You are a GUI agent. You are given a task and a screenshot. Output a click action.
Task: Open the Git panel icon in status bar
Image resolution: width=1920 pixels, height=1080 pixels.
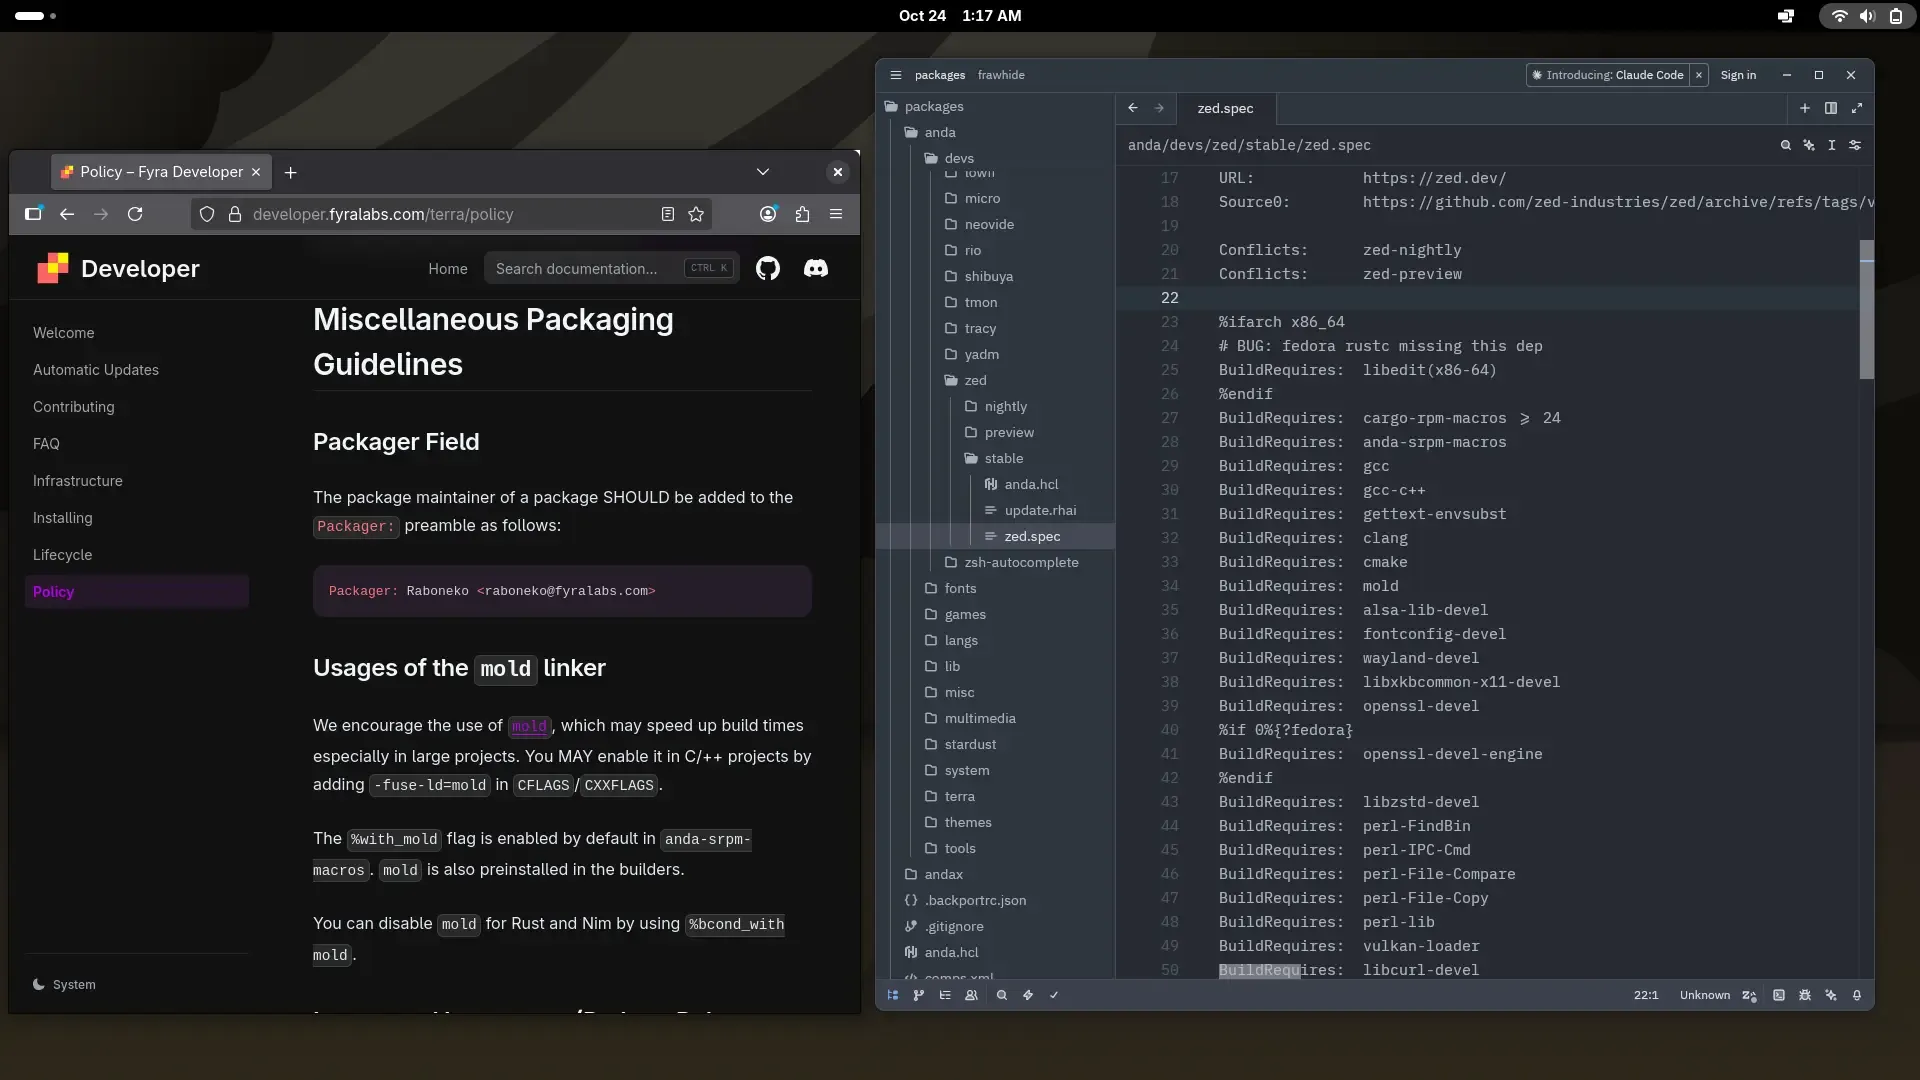point(919,995)
